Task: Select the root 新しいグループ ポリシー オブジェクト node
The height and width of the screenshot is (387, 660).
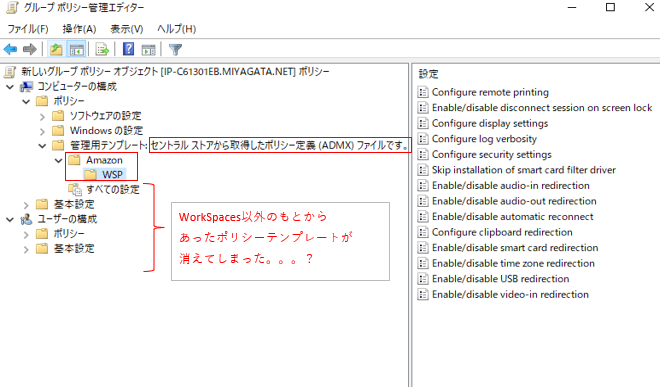Action: coord(175,72)
